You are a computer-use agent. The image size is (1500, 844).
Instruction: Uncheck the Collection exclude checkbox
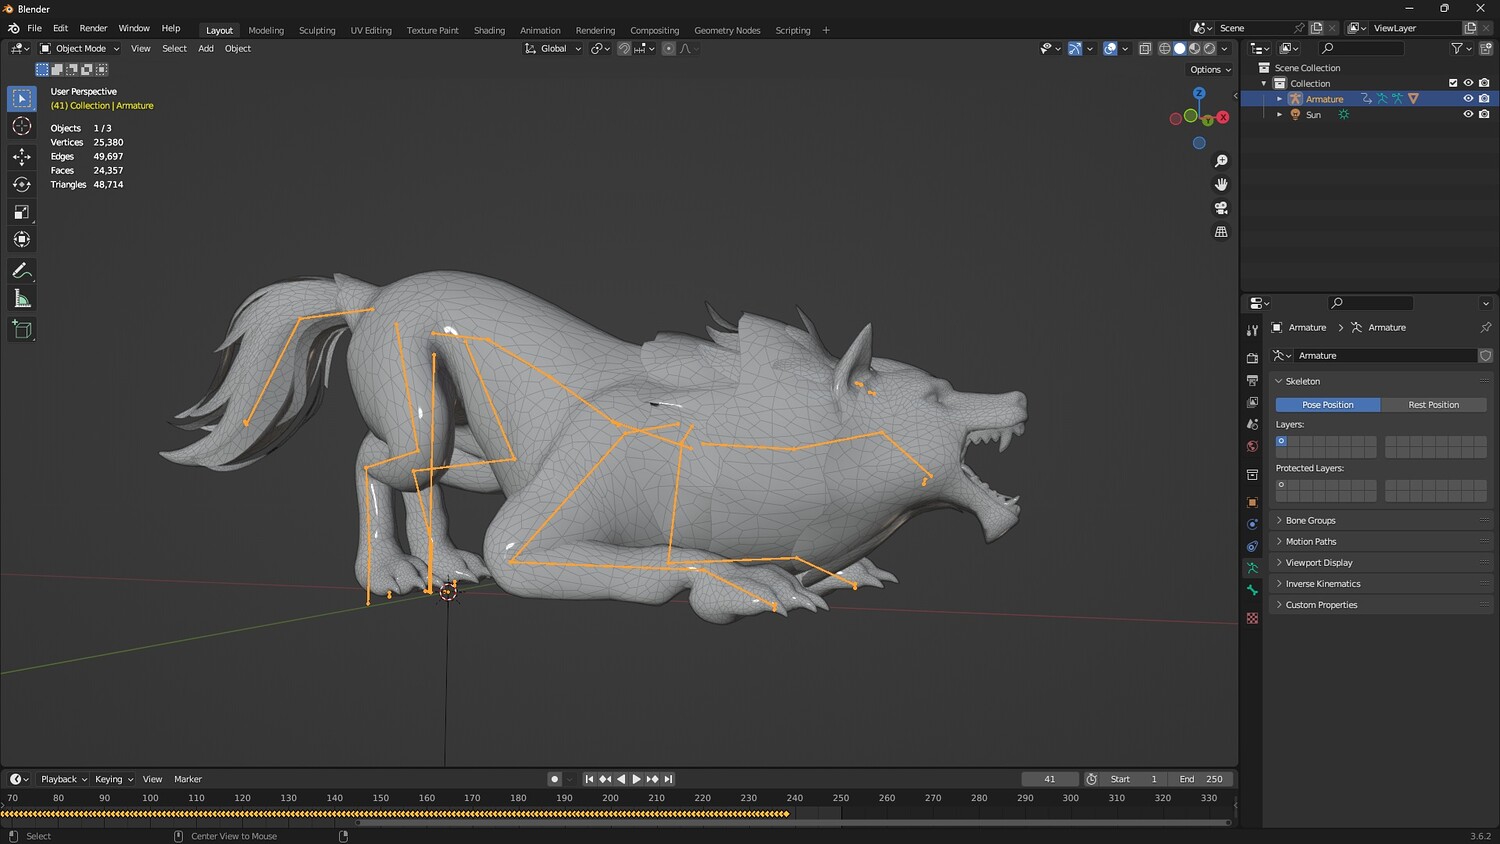[1453, 83]
